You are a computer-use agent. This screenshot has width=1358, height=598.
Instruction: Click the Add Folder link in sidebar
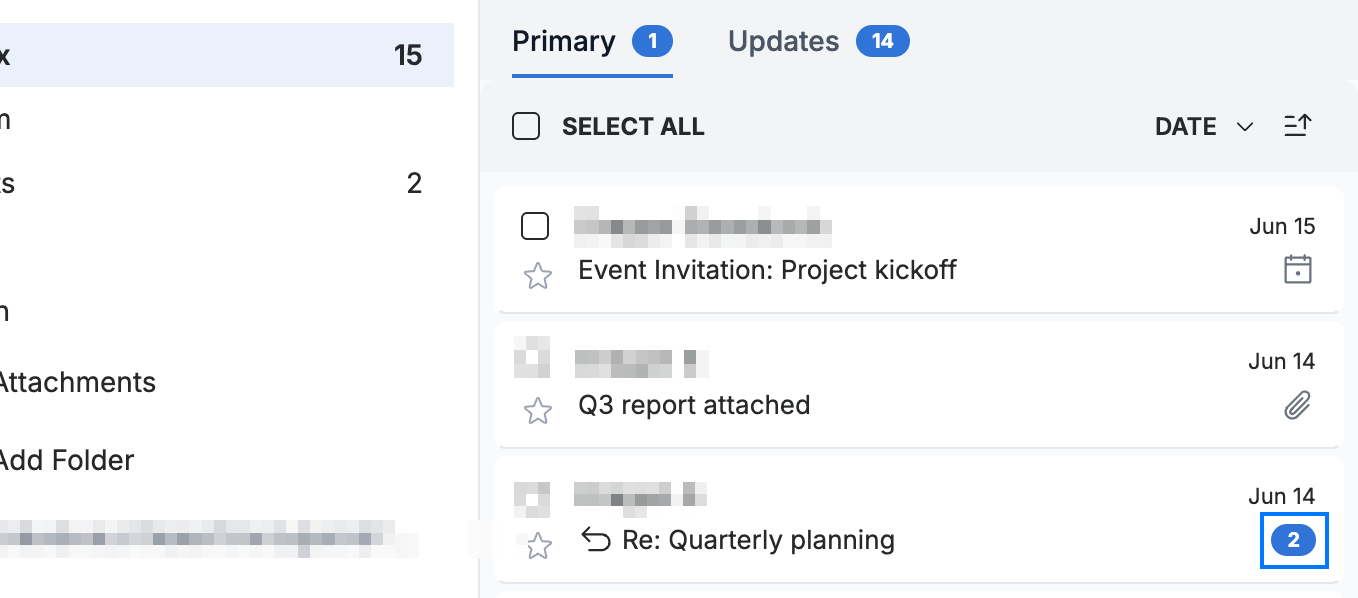[67, 460]
